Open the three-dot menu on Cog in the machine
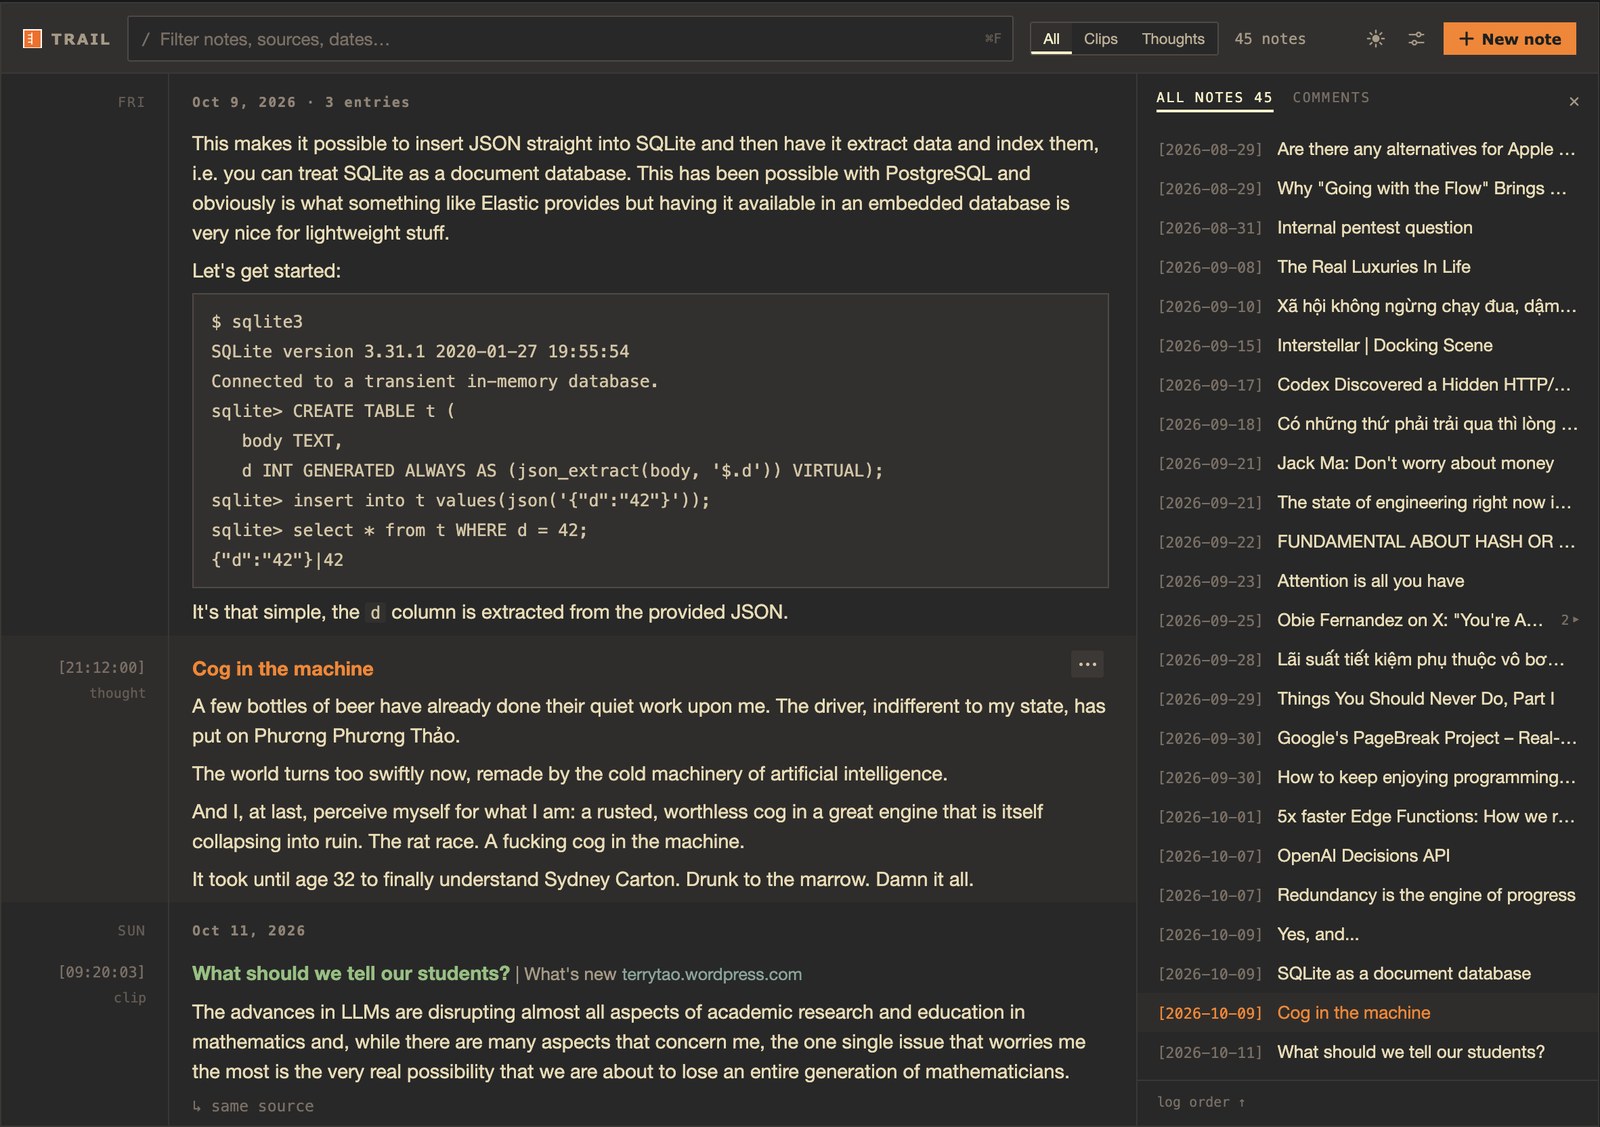The height and width of the screenshot is (1127, 1600). (1088, 664)
